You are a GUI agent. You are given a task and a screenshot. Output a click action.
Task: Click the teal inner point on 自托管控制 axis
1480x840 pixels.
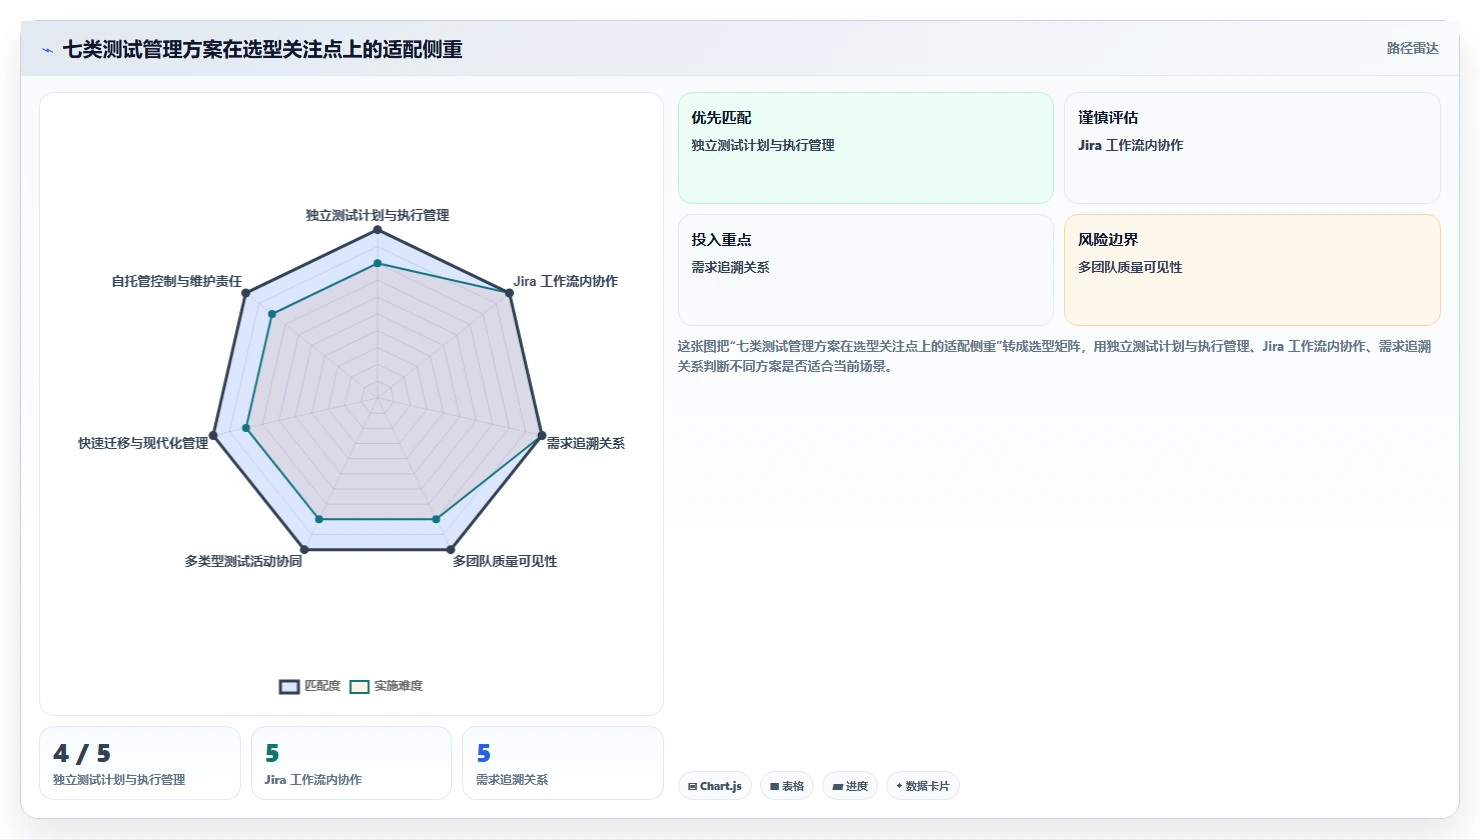click(x=272, y=314)
